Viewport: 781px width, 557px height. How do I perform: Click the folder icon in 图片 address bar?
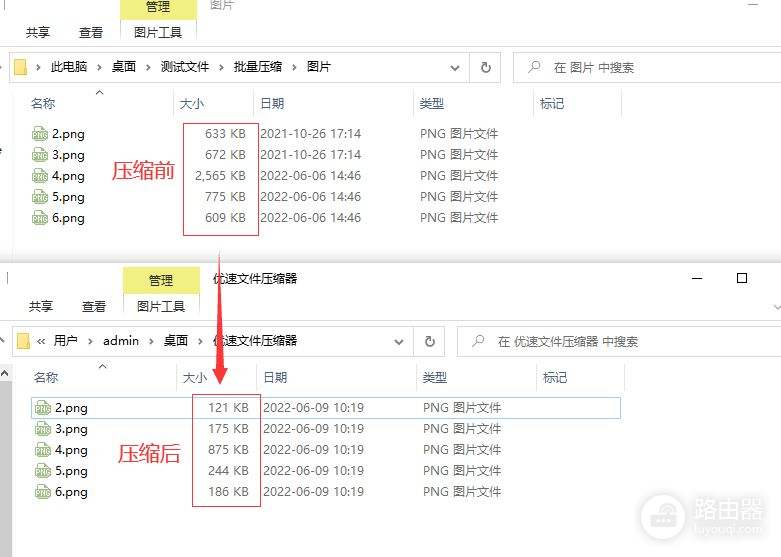[x=20, y=67]
